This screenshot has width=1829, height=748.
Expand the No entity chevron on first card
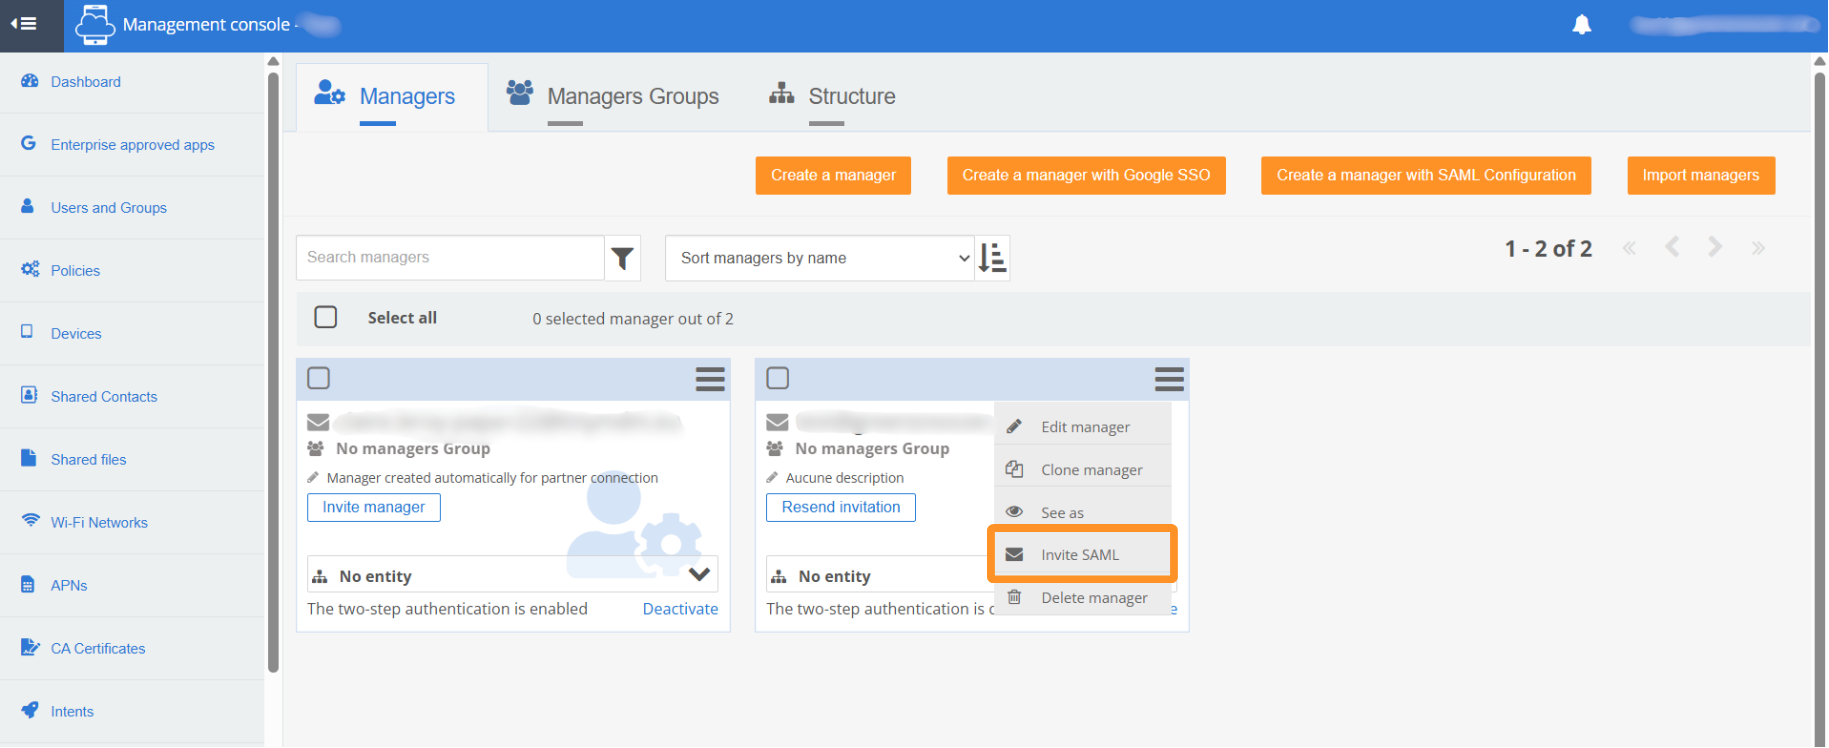pyautogui.click(x=699, y=575)
